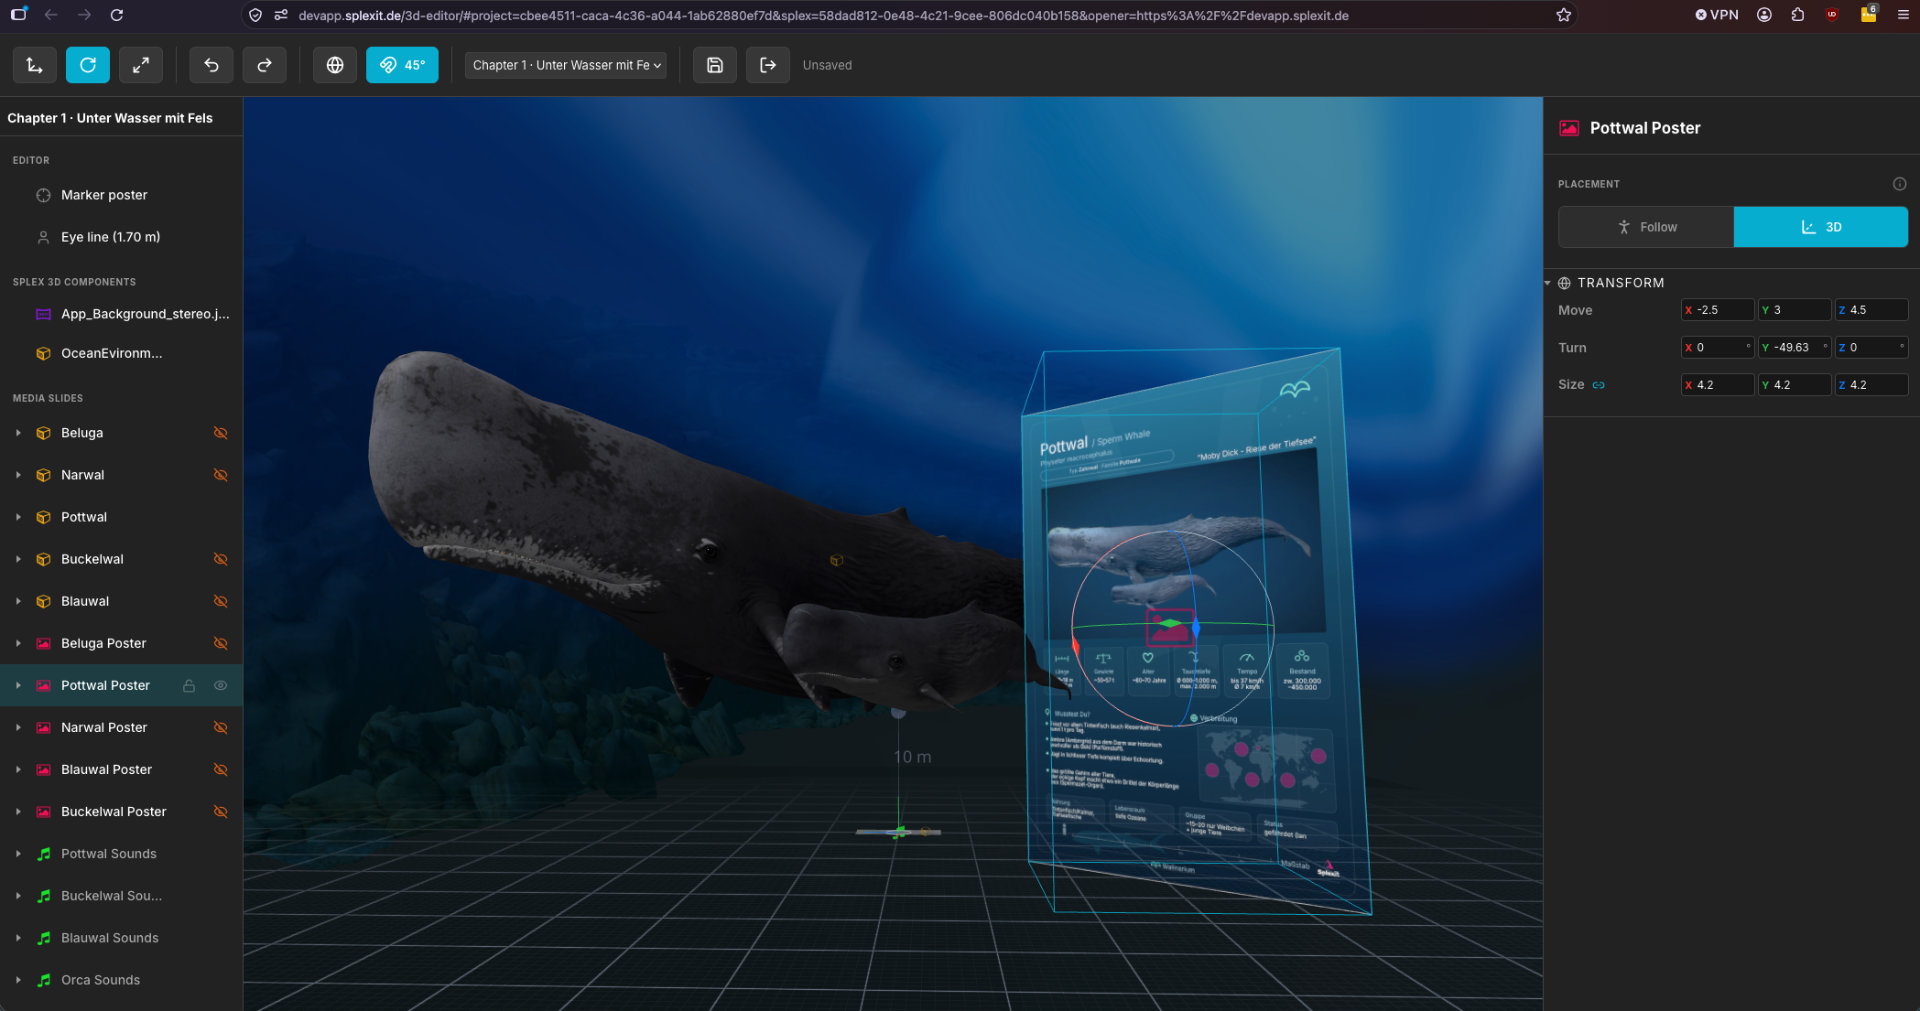Select the move/translate axis tool

tap(34, 65)
